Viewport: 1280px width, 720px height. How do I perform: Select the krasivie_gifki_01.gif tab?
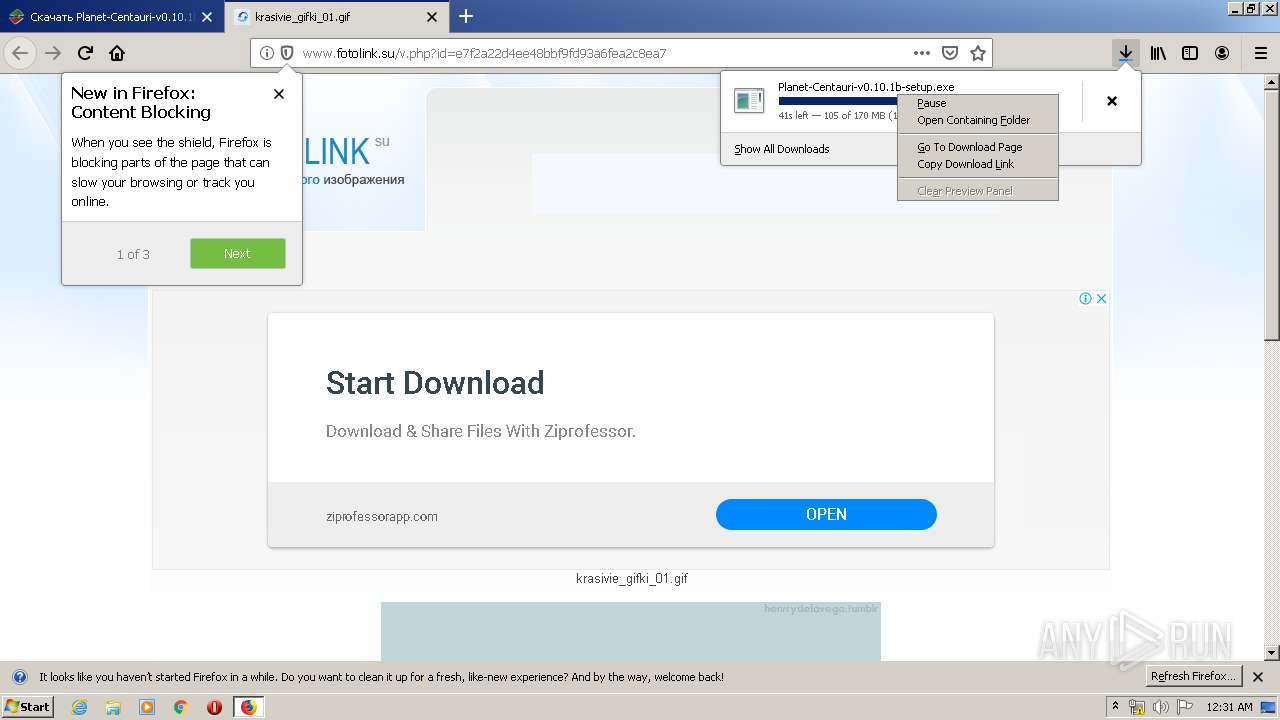point(336,17)
